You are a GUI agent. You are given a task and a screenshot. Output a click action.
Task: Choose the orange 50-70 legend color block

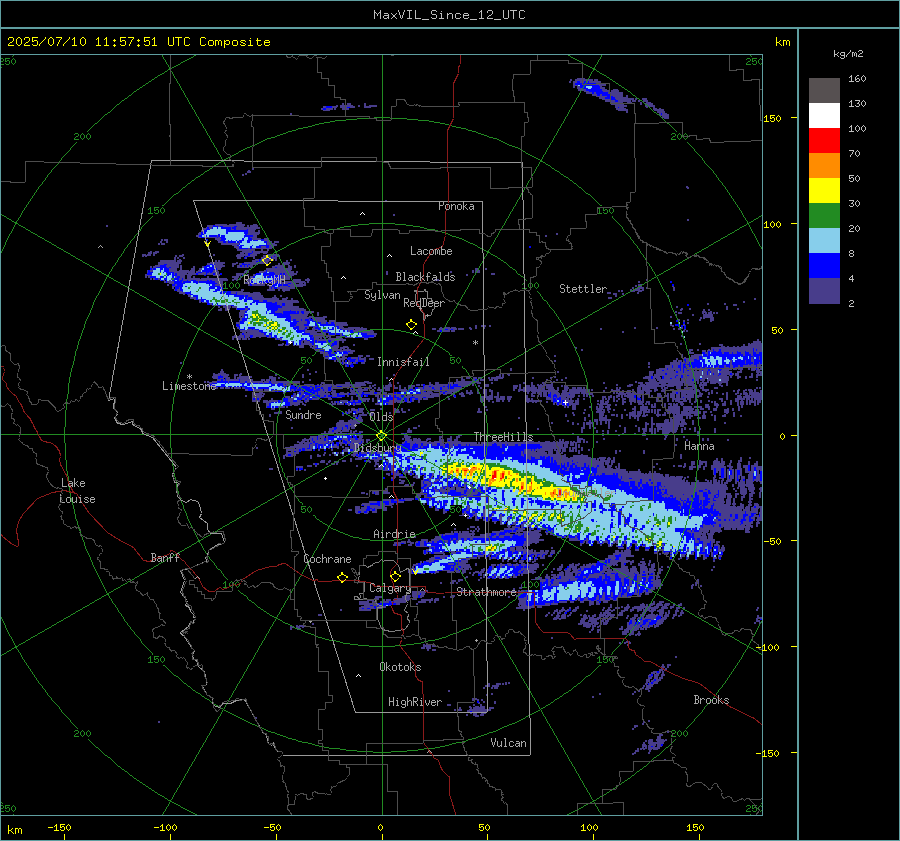(824, 166)
